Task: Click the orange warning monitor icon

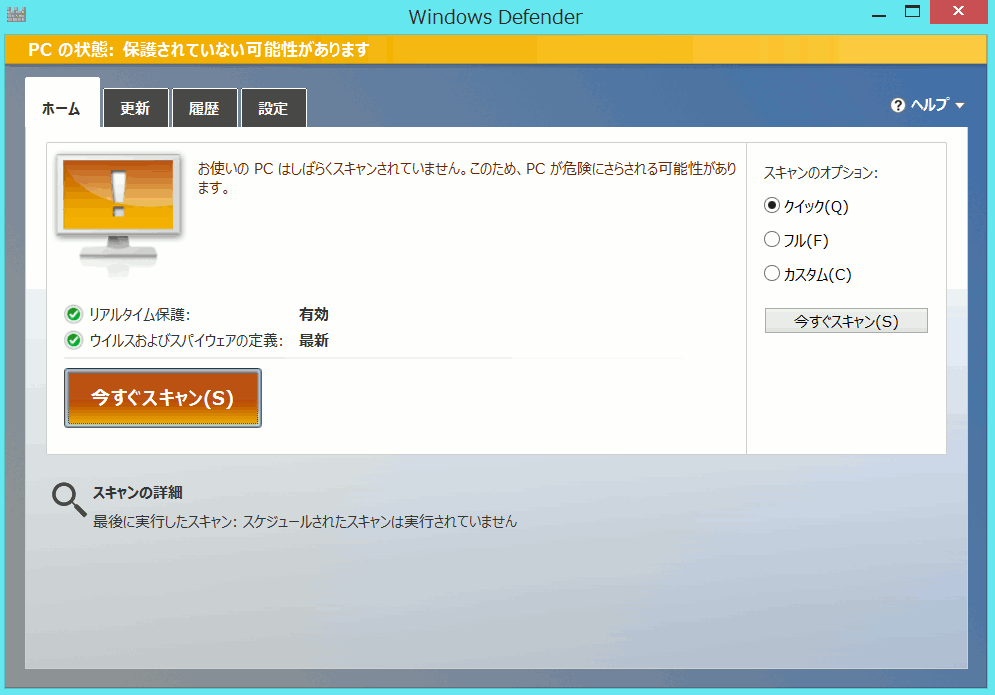Action: tap(119, 209)
